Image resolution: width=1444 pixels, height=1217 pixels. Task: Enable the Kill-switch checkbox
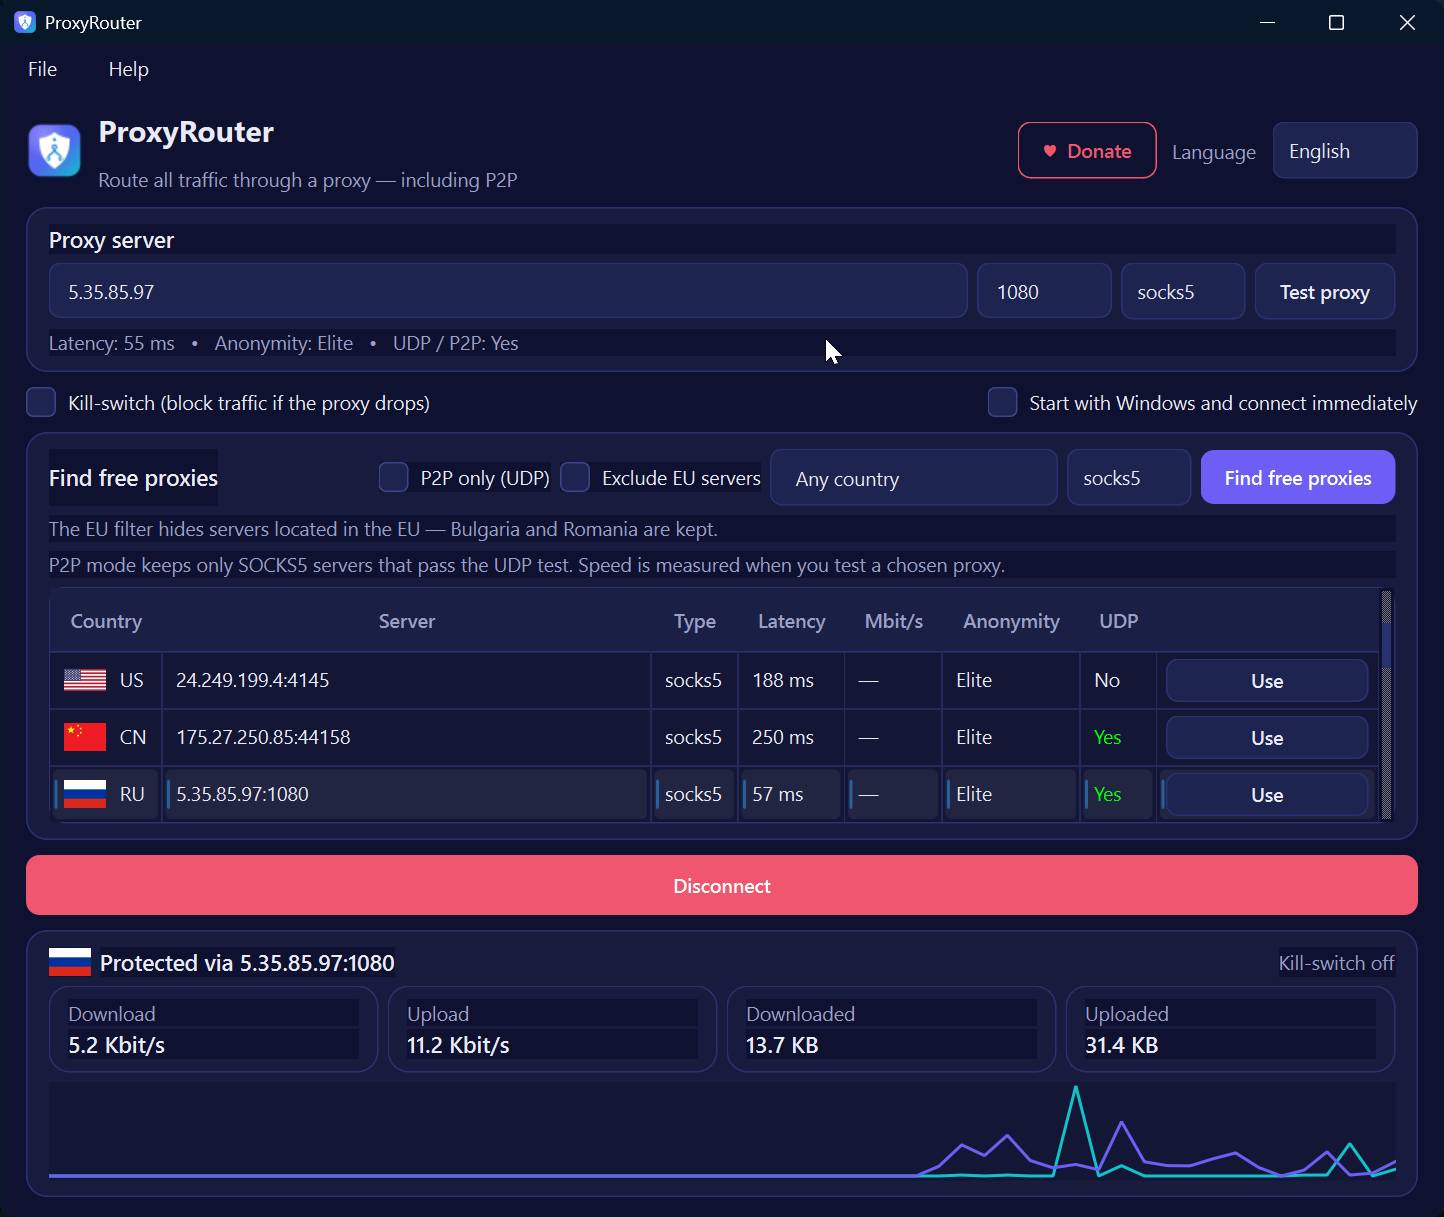[41, 402]
